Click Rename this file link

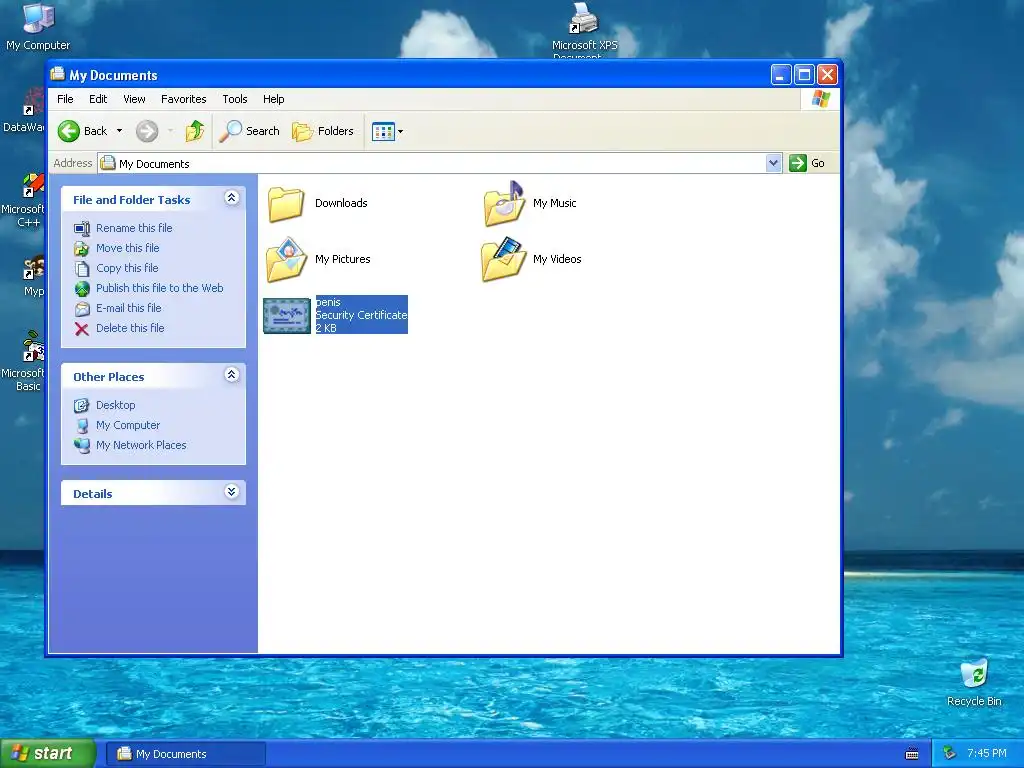tap(134, 228)
